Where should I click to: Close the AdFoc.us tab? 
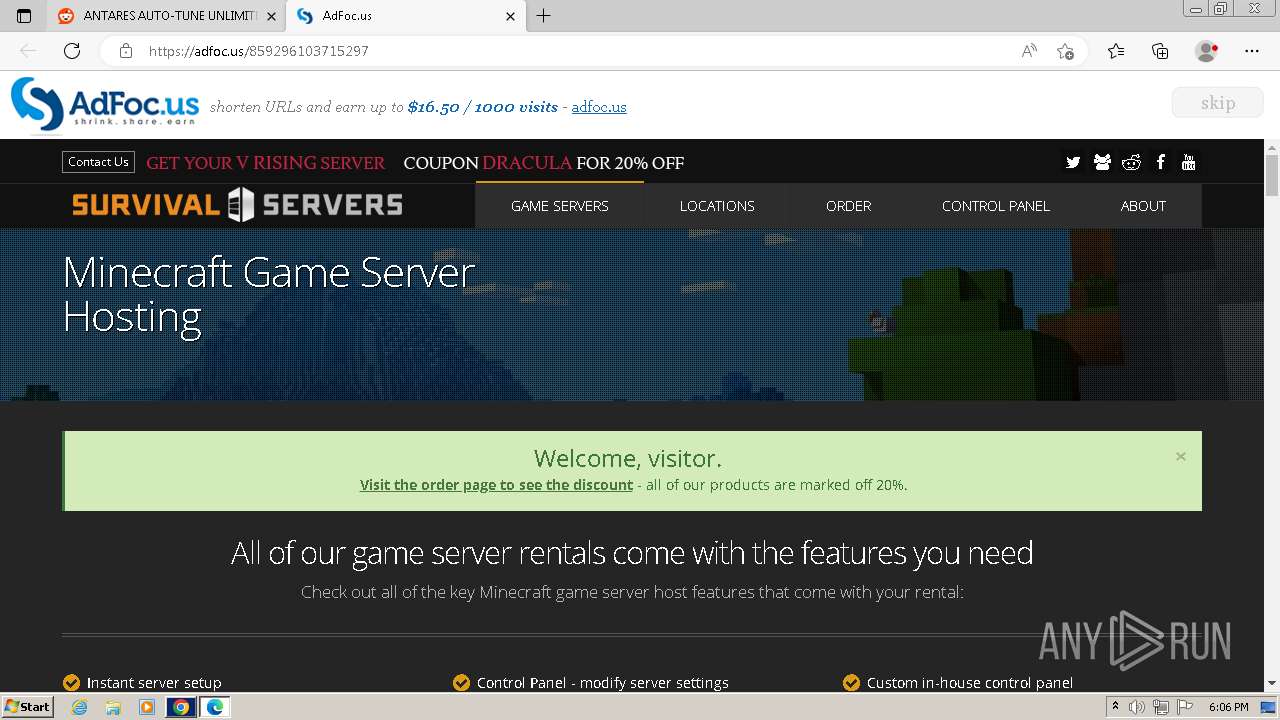[510, 16]
